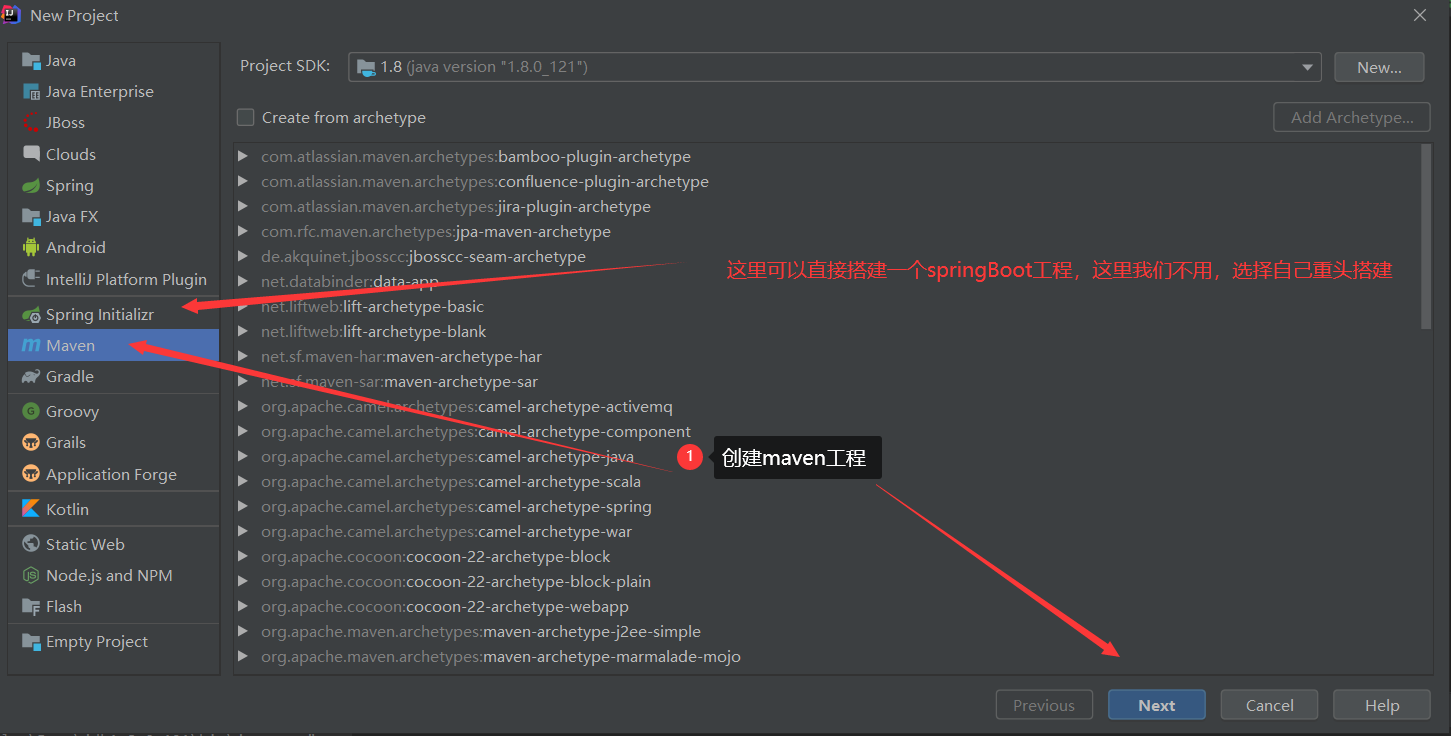Select the Node.js and NPM icon

tap(31, 576)
